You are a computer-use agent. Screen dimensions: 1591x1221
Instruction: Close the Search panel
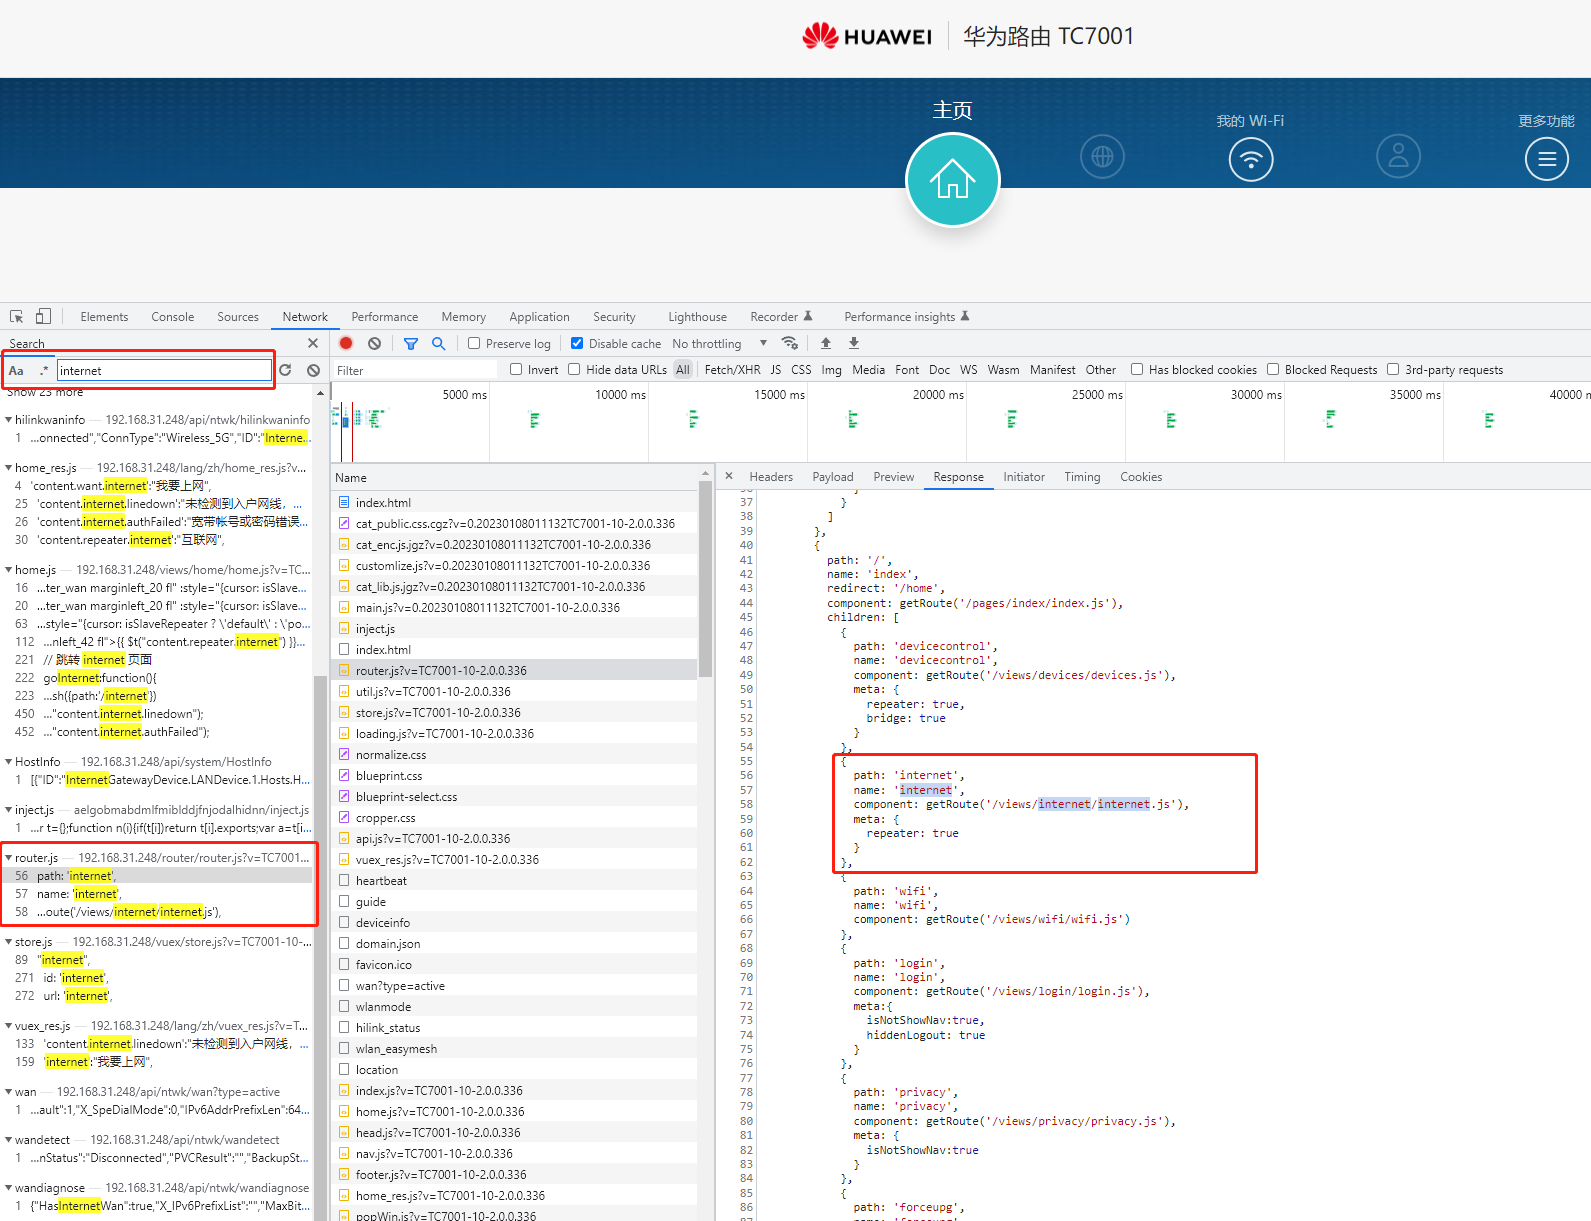313,343
